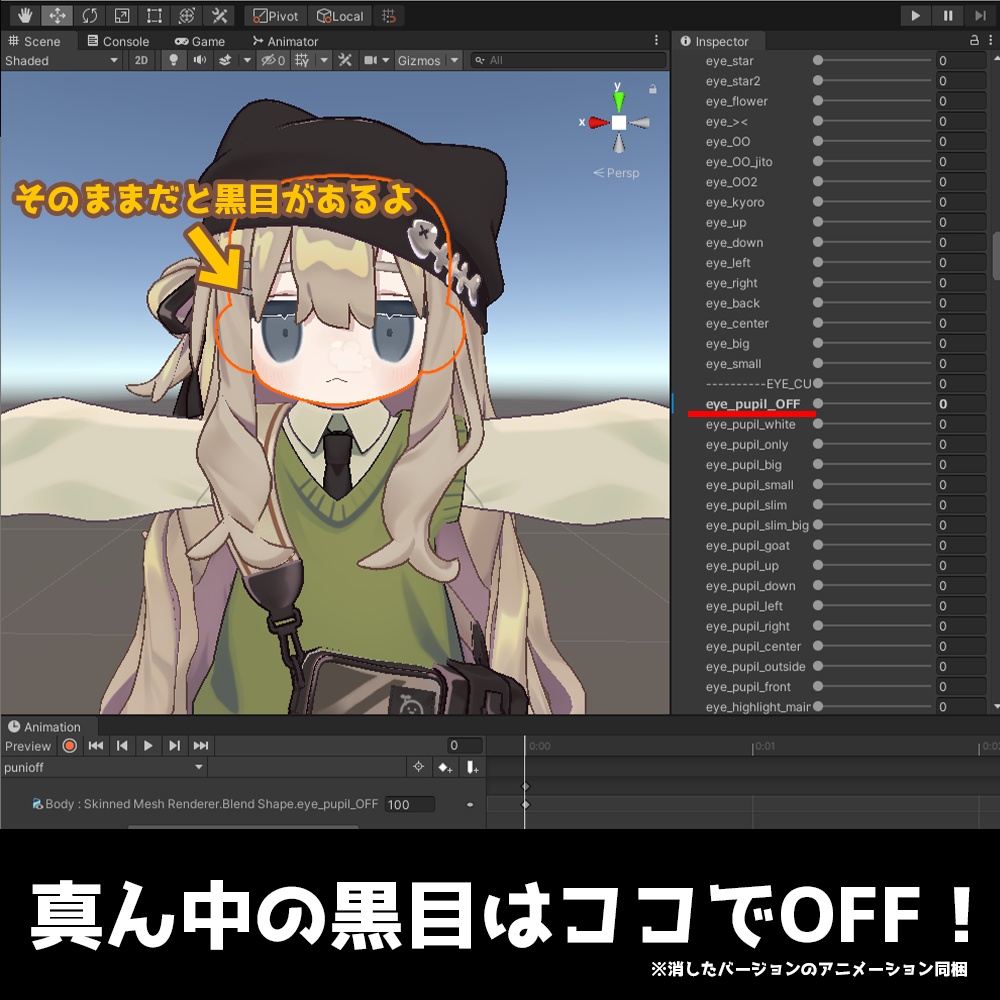Switch coordinate space to Local
This screenshot has width=1000, height=1000.
pyautogui.click(x=340, y=16)
